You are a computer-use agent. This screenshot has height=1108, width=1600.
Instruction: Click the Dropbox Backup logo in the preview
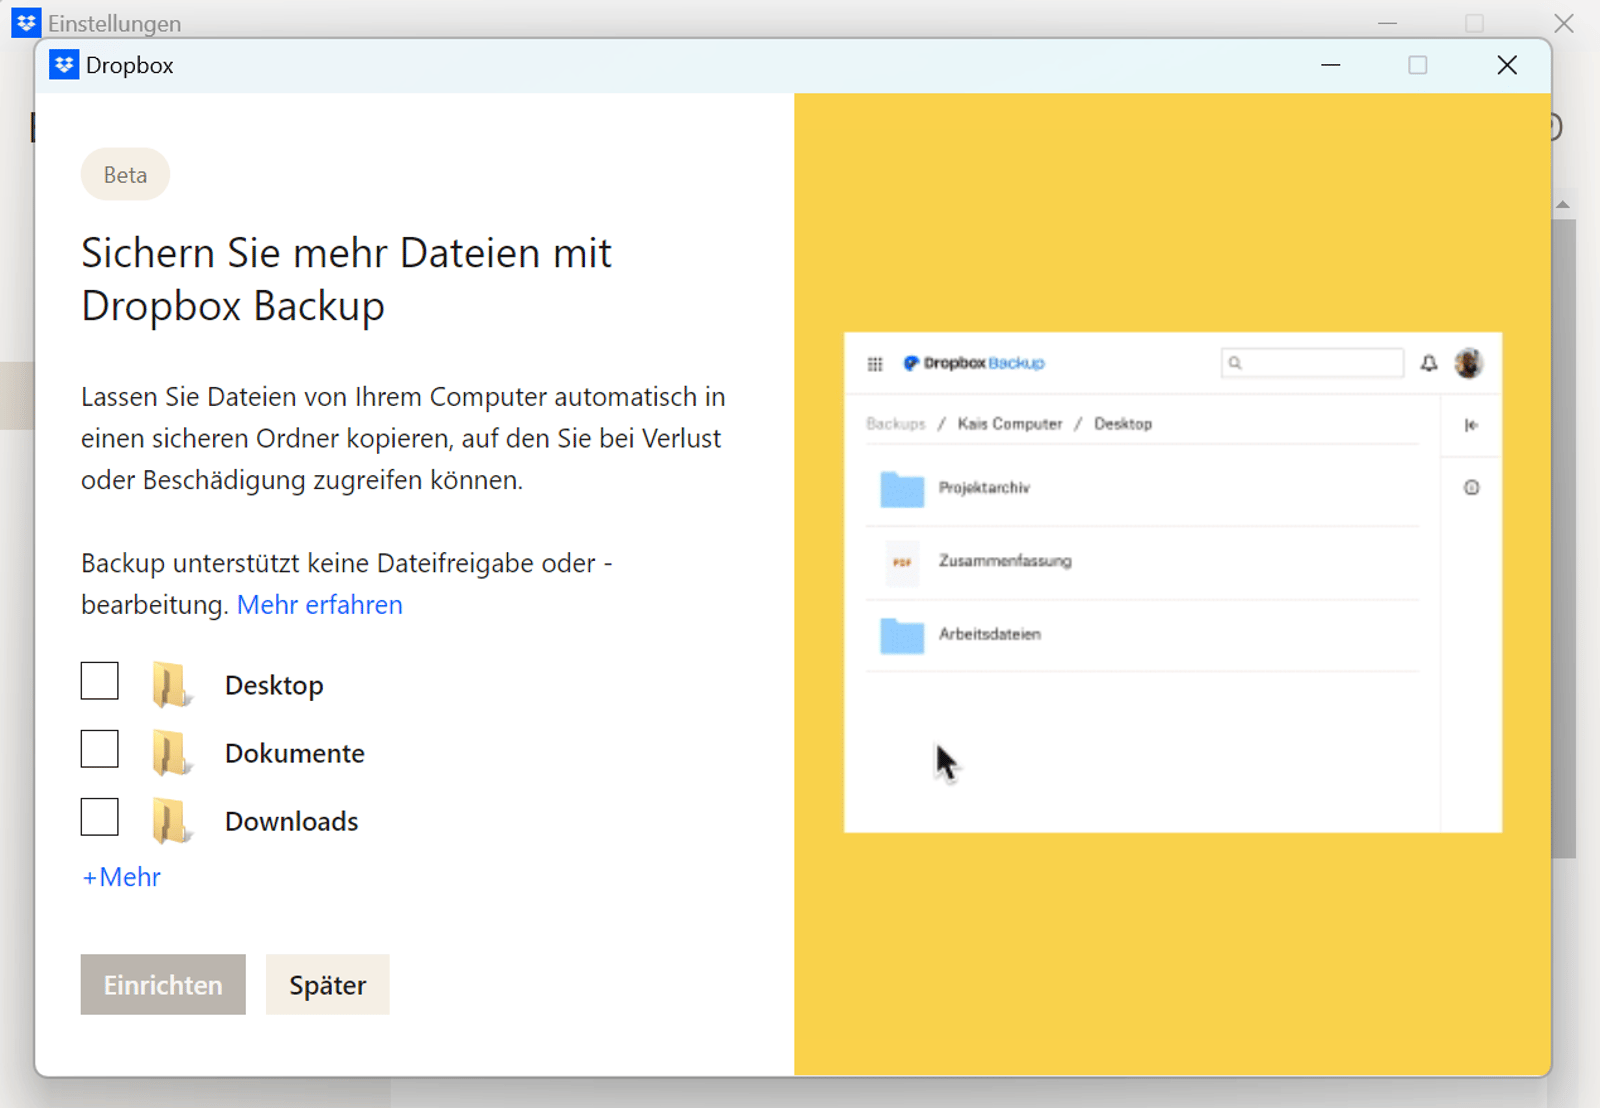point(972,363)
